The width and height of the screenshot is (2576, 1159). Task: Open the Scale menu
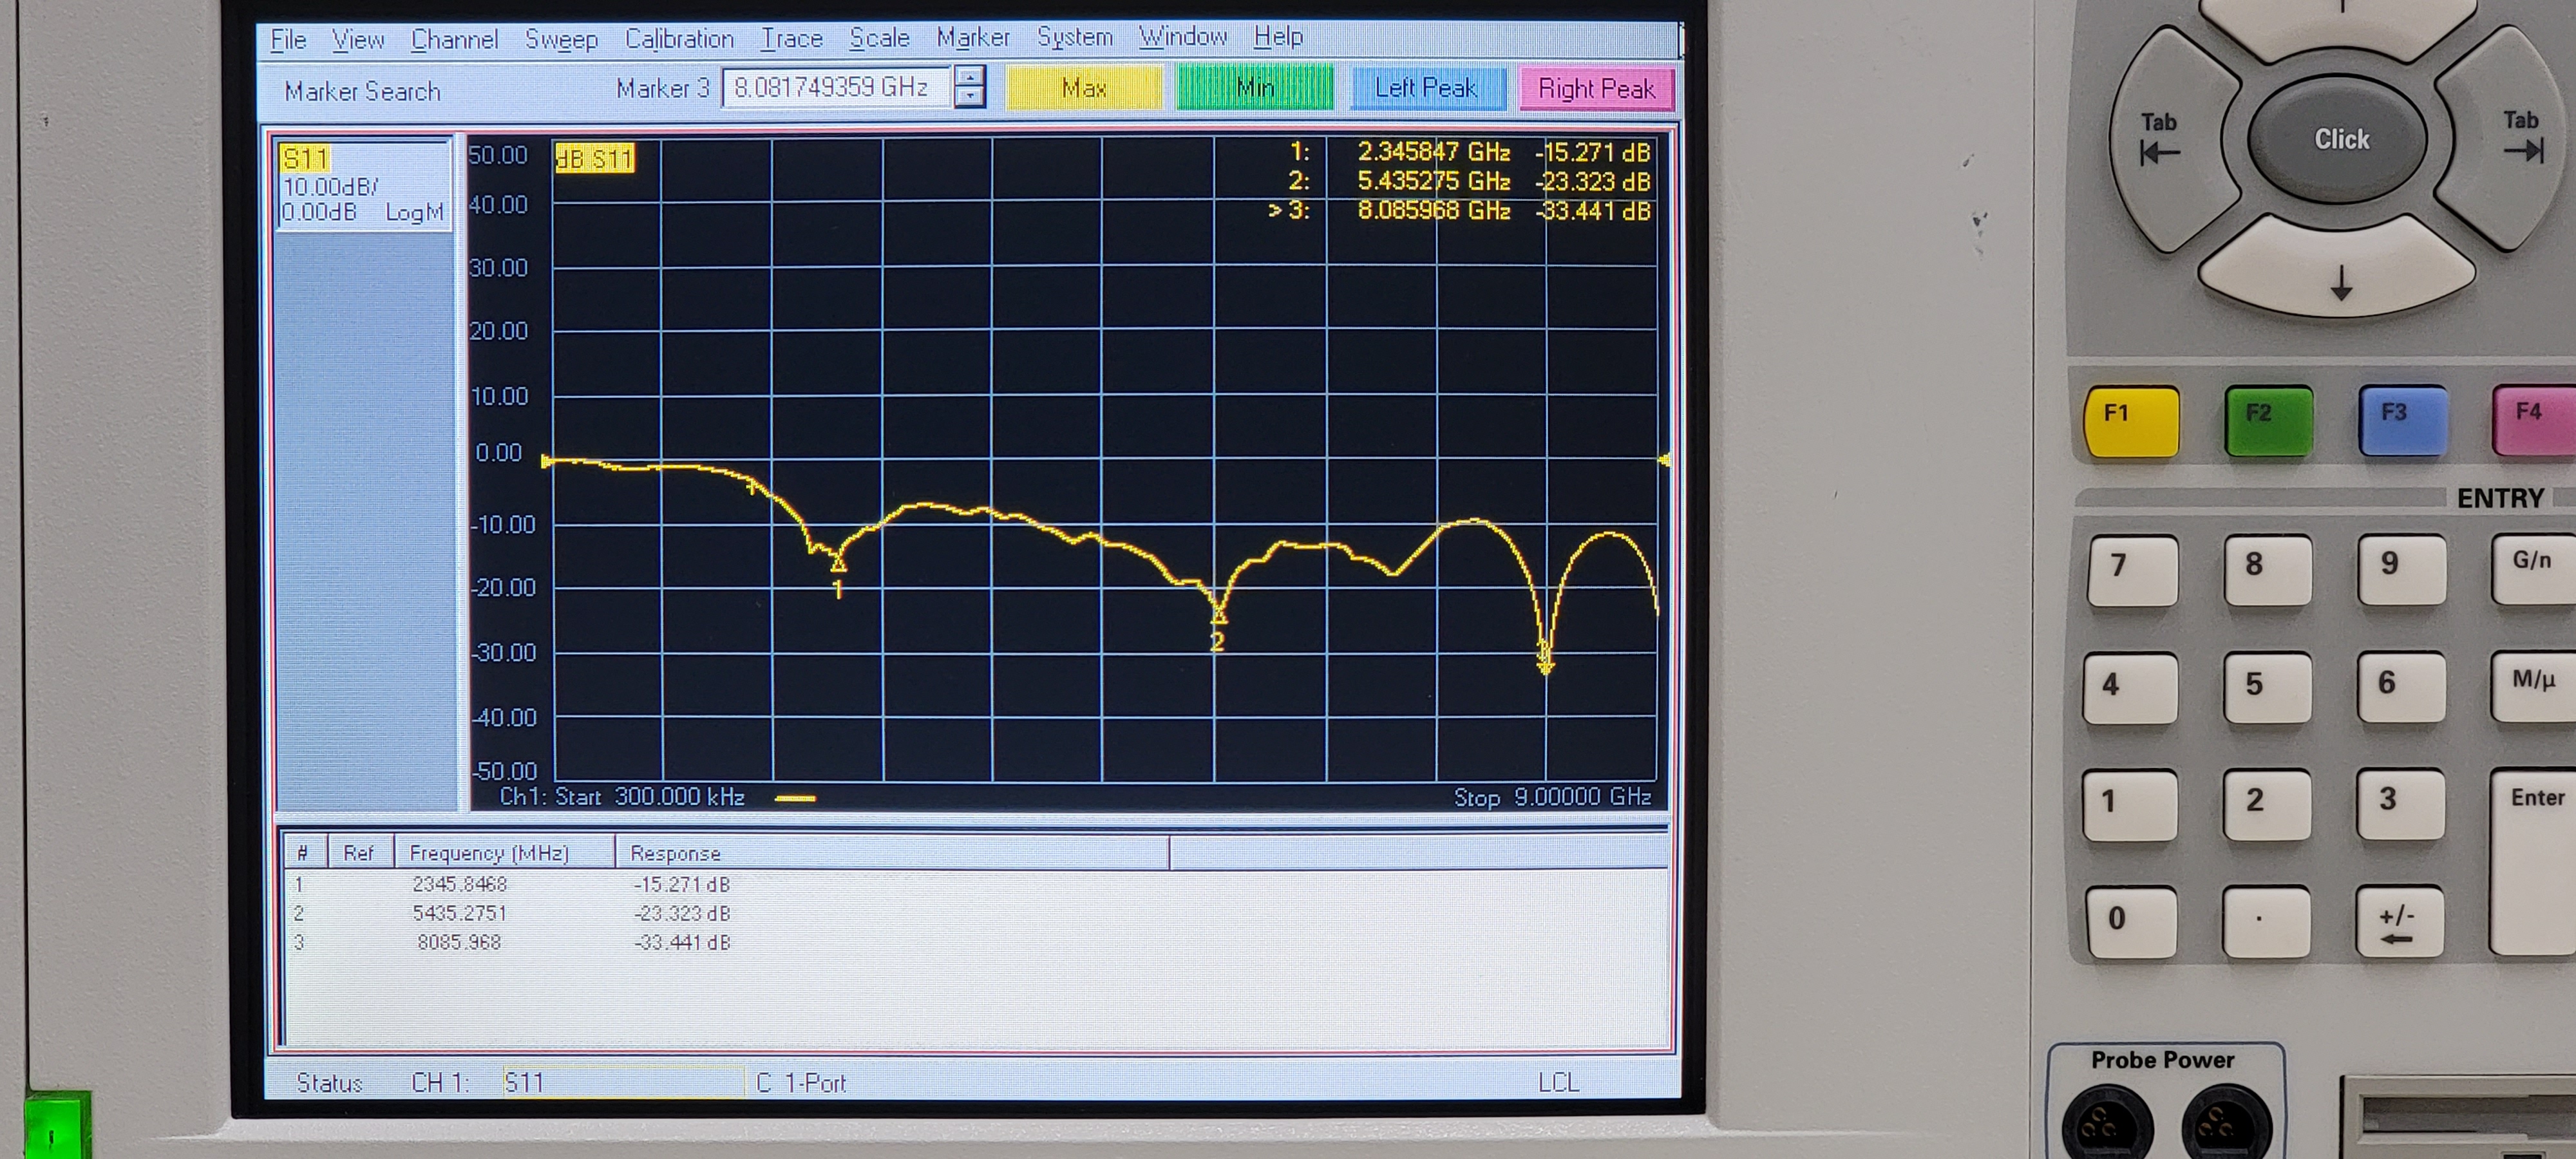tap(879, 38)
